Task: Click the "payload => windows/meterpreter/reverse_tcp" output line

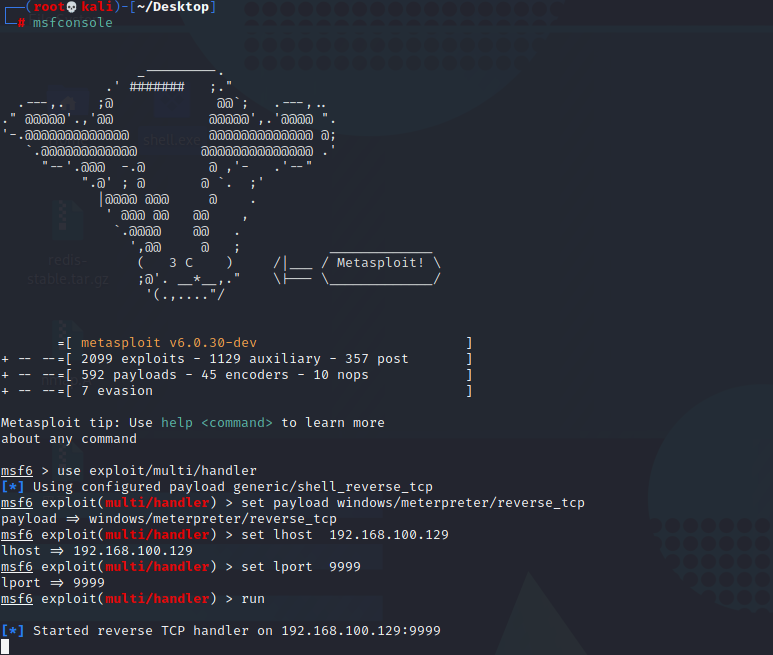Action: (x=169, y=518)
